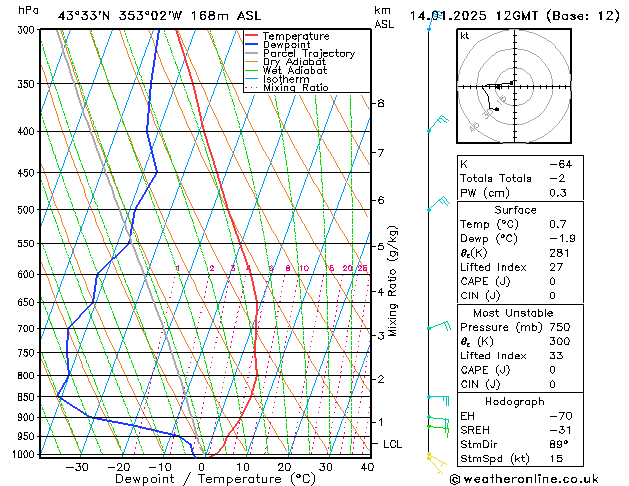Screen dimensions: 629x486
Task: Click the 'LCL' label on the height axis
Action: pyautogui.click(x=392, y=444)
